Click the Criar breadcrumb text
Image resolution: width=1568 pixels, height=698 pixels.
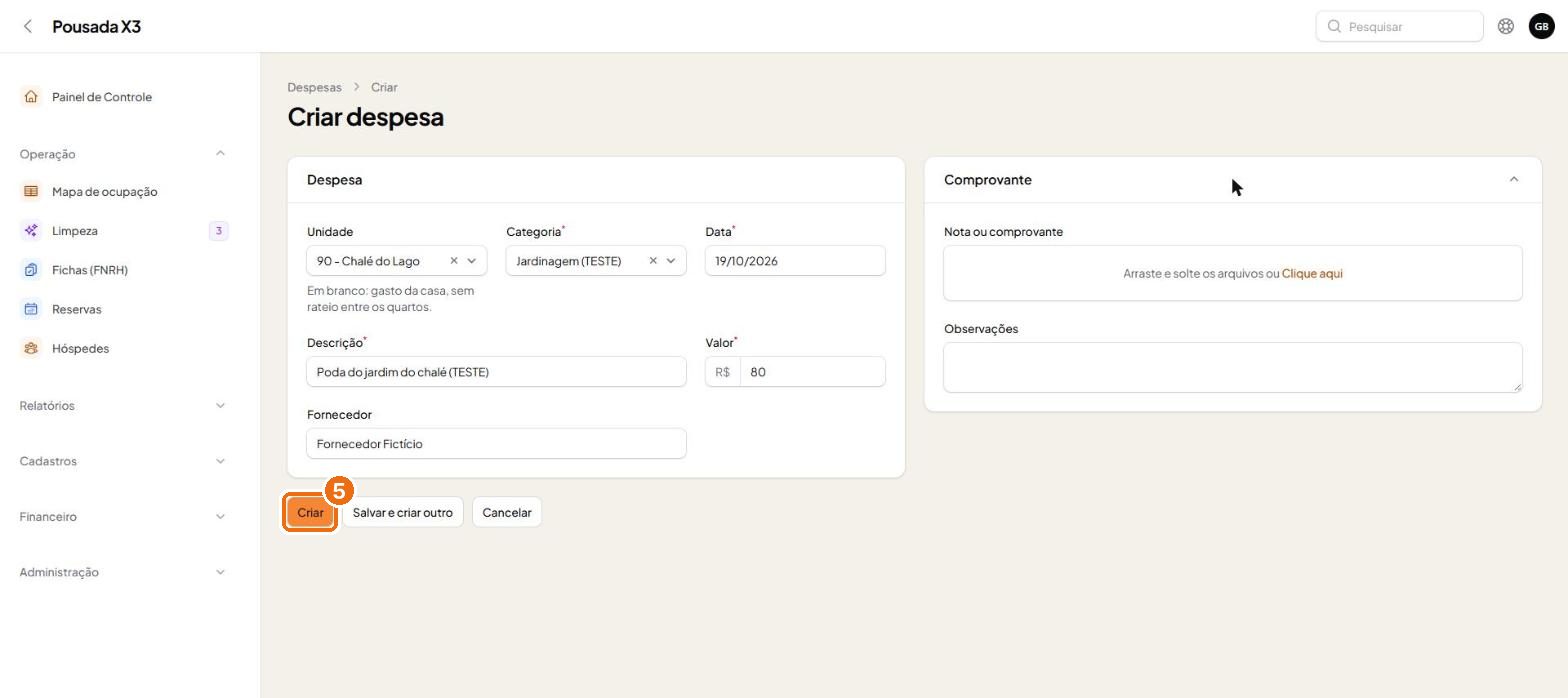point(384,87)
